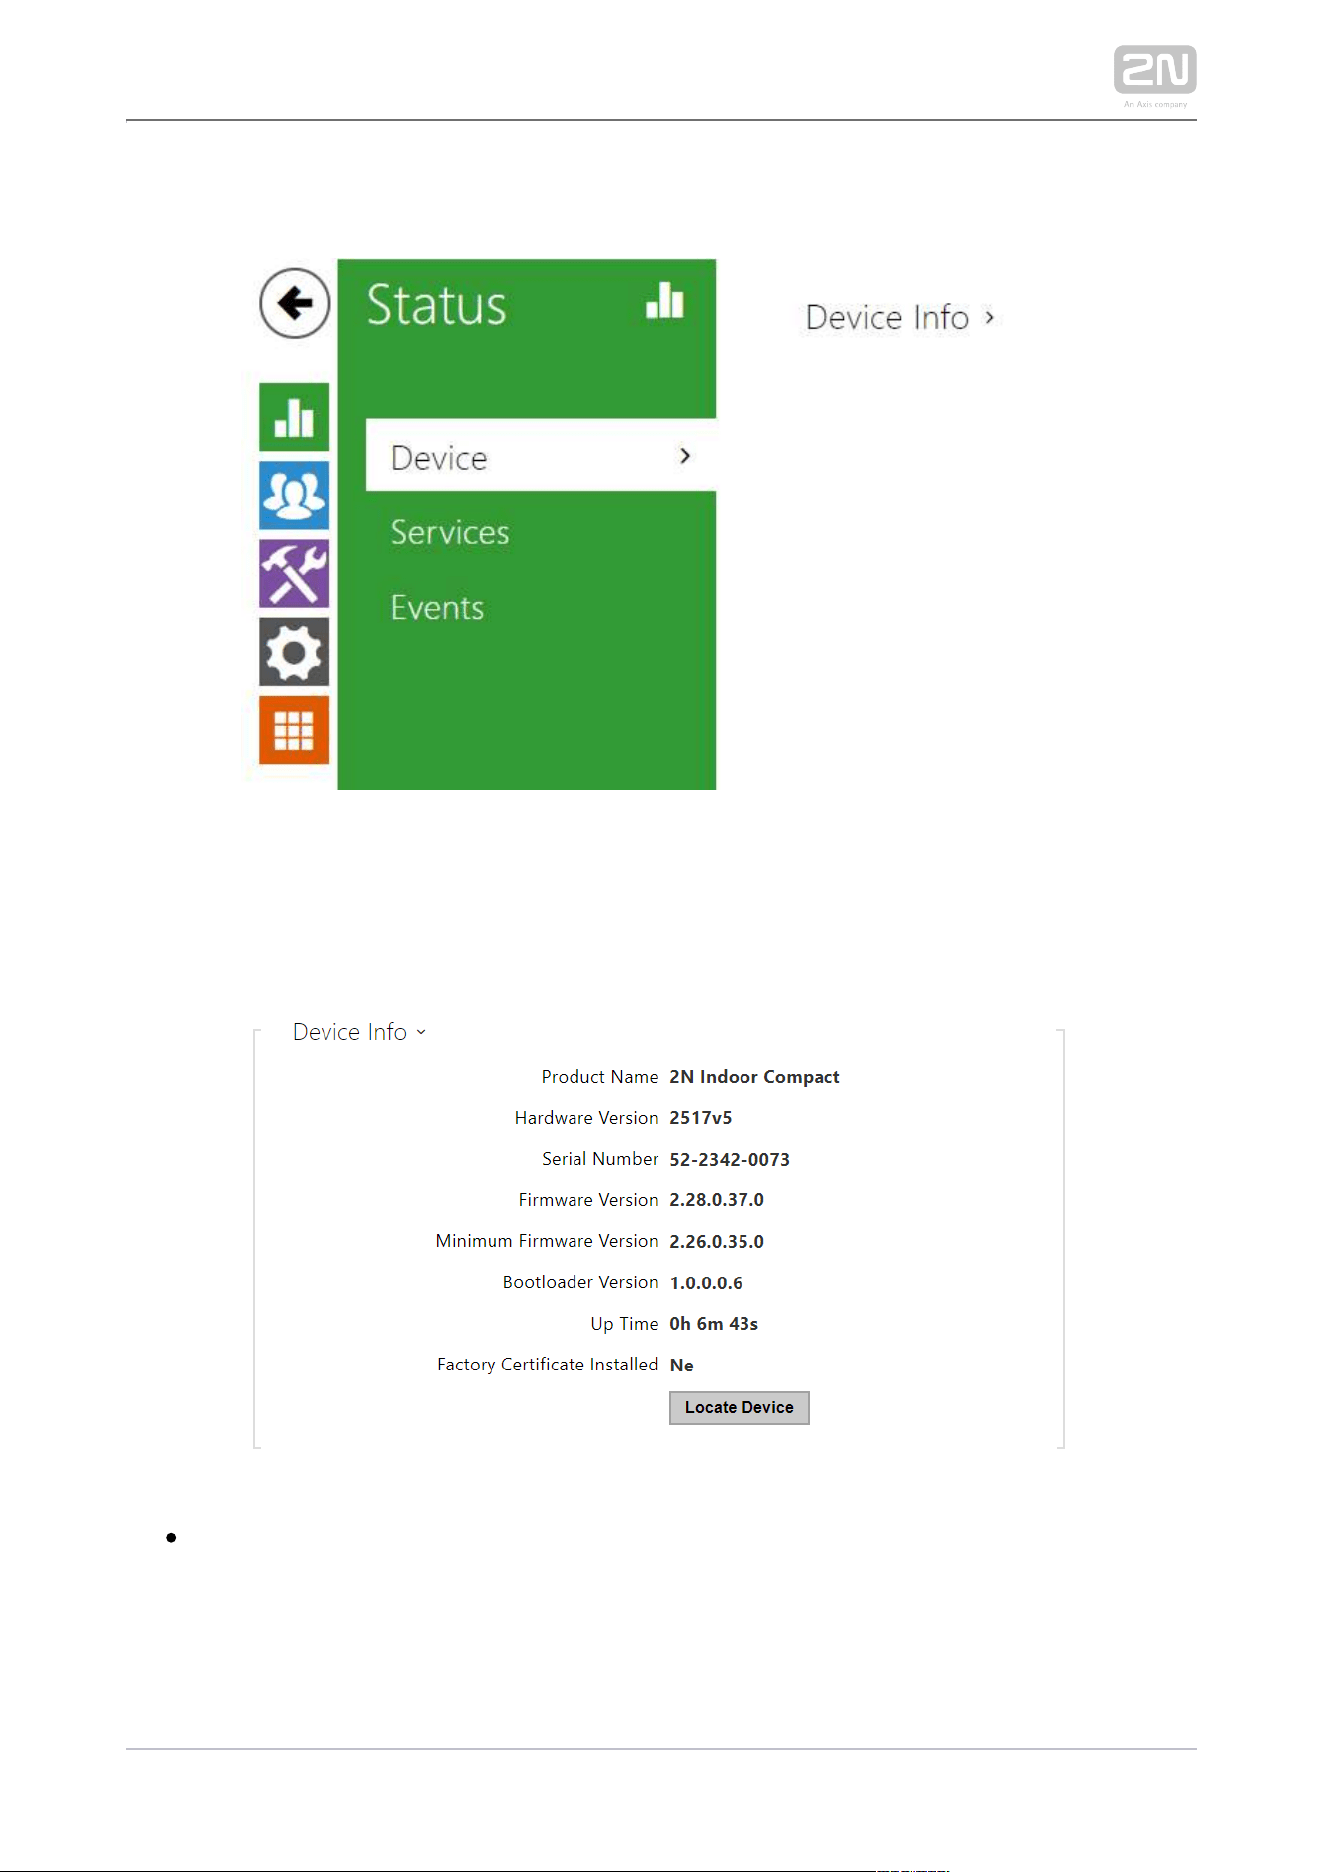Click hardware version value 2517v5

[x=701, y=1118]
